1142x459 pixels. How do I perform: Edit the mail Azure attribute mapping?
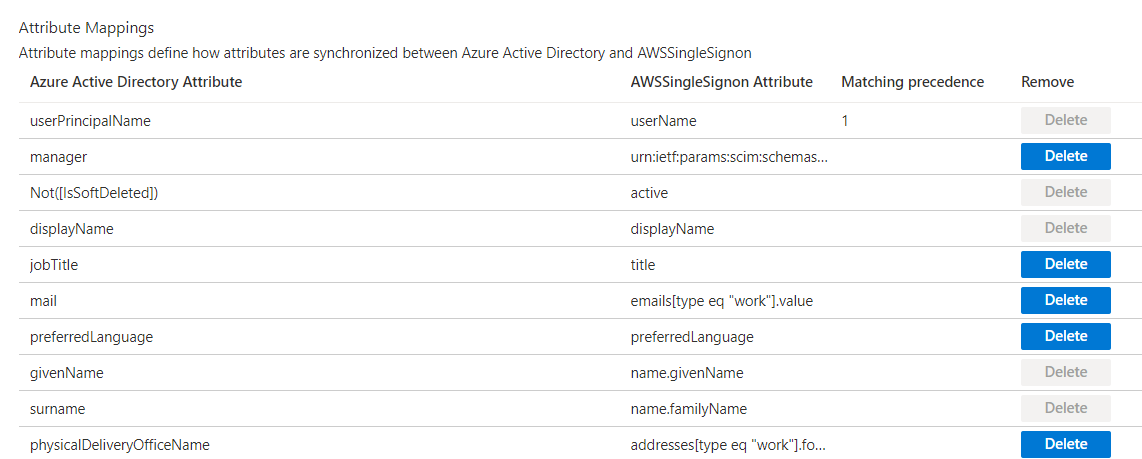[44, 301]
